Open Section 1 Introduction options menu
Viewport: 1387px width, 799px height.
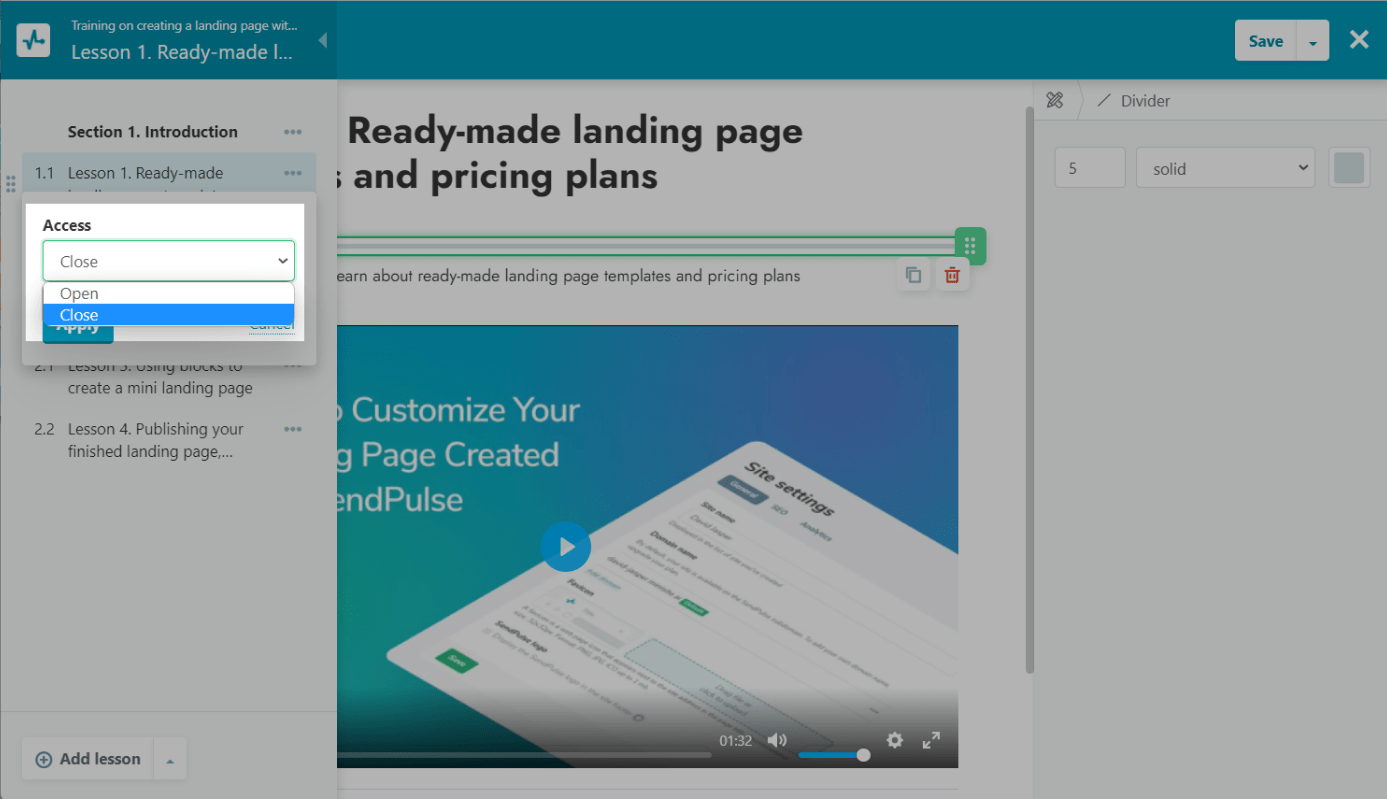coord(292,132)
